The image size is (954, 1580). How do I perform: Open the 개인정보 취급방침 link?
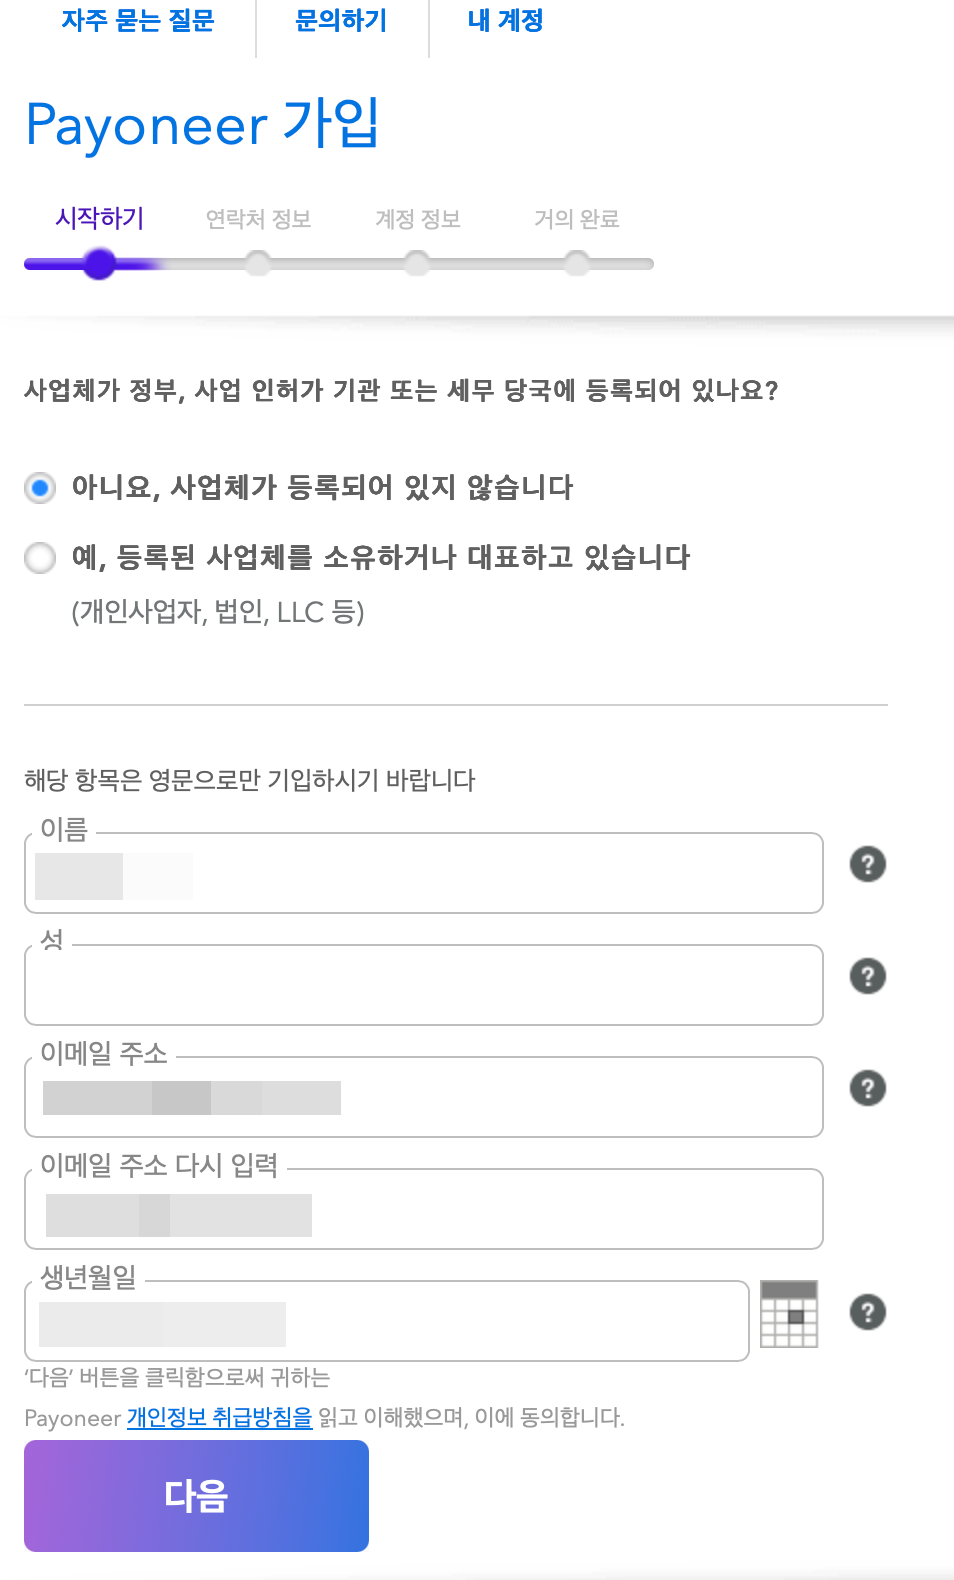(x=220, y=1418)
